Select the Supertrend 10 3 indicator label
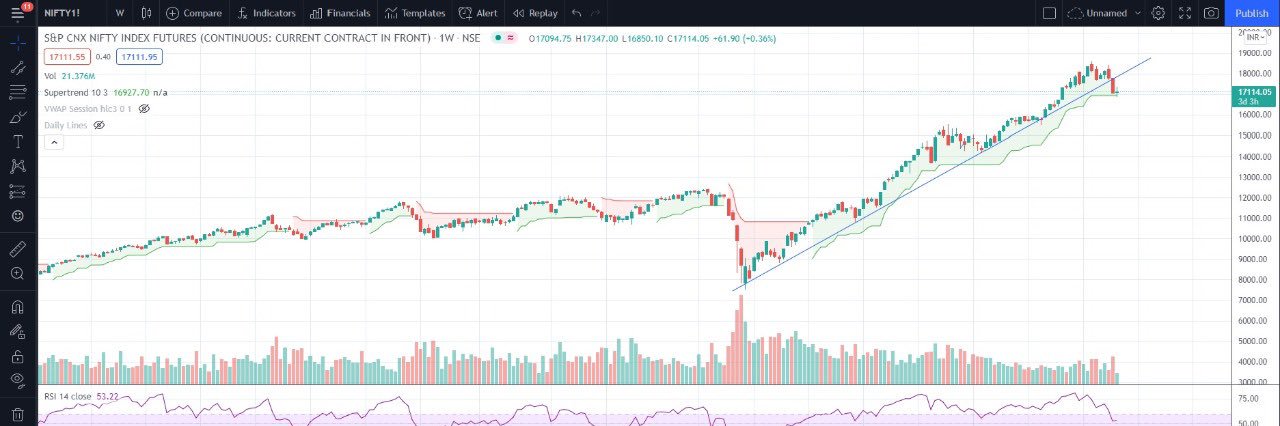This screenshot has width=1280, height=426. [76, 92]
